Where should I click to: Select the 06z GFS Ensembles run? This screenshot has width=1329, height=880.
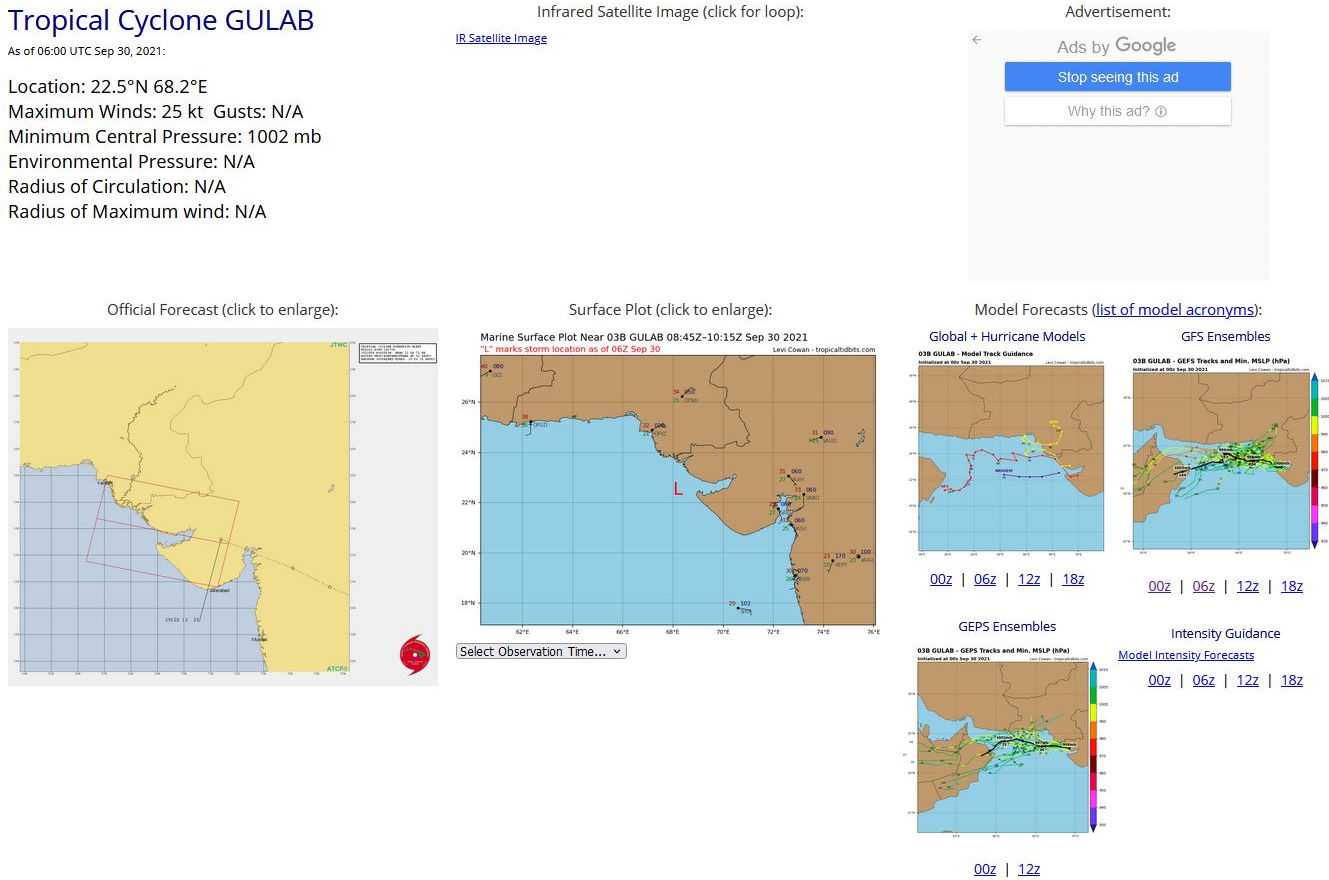coord(1203,586)
